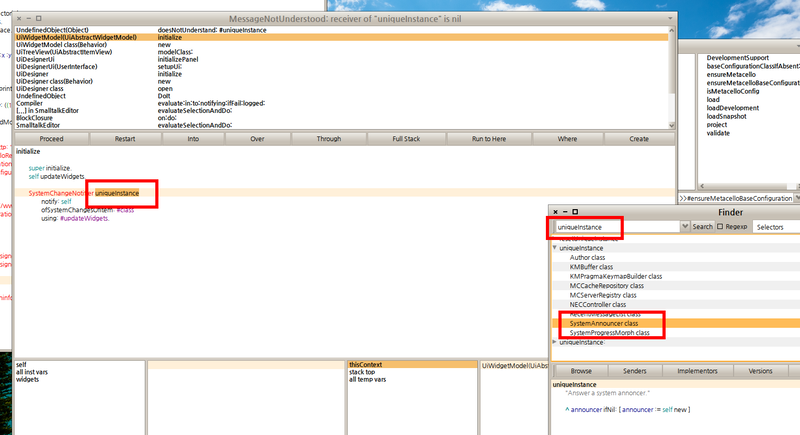Step Into the current method
Image resolution: width=800 pixels, height=435 pixels.
coord(193,139)
